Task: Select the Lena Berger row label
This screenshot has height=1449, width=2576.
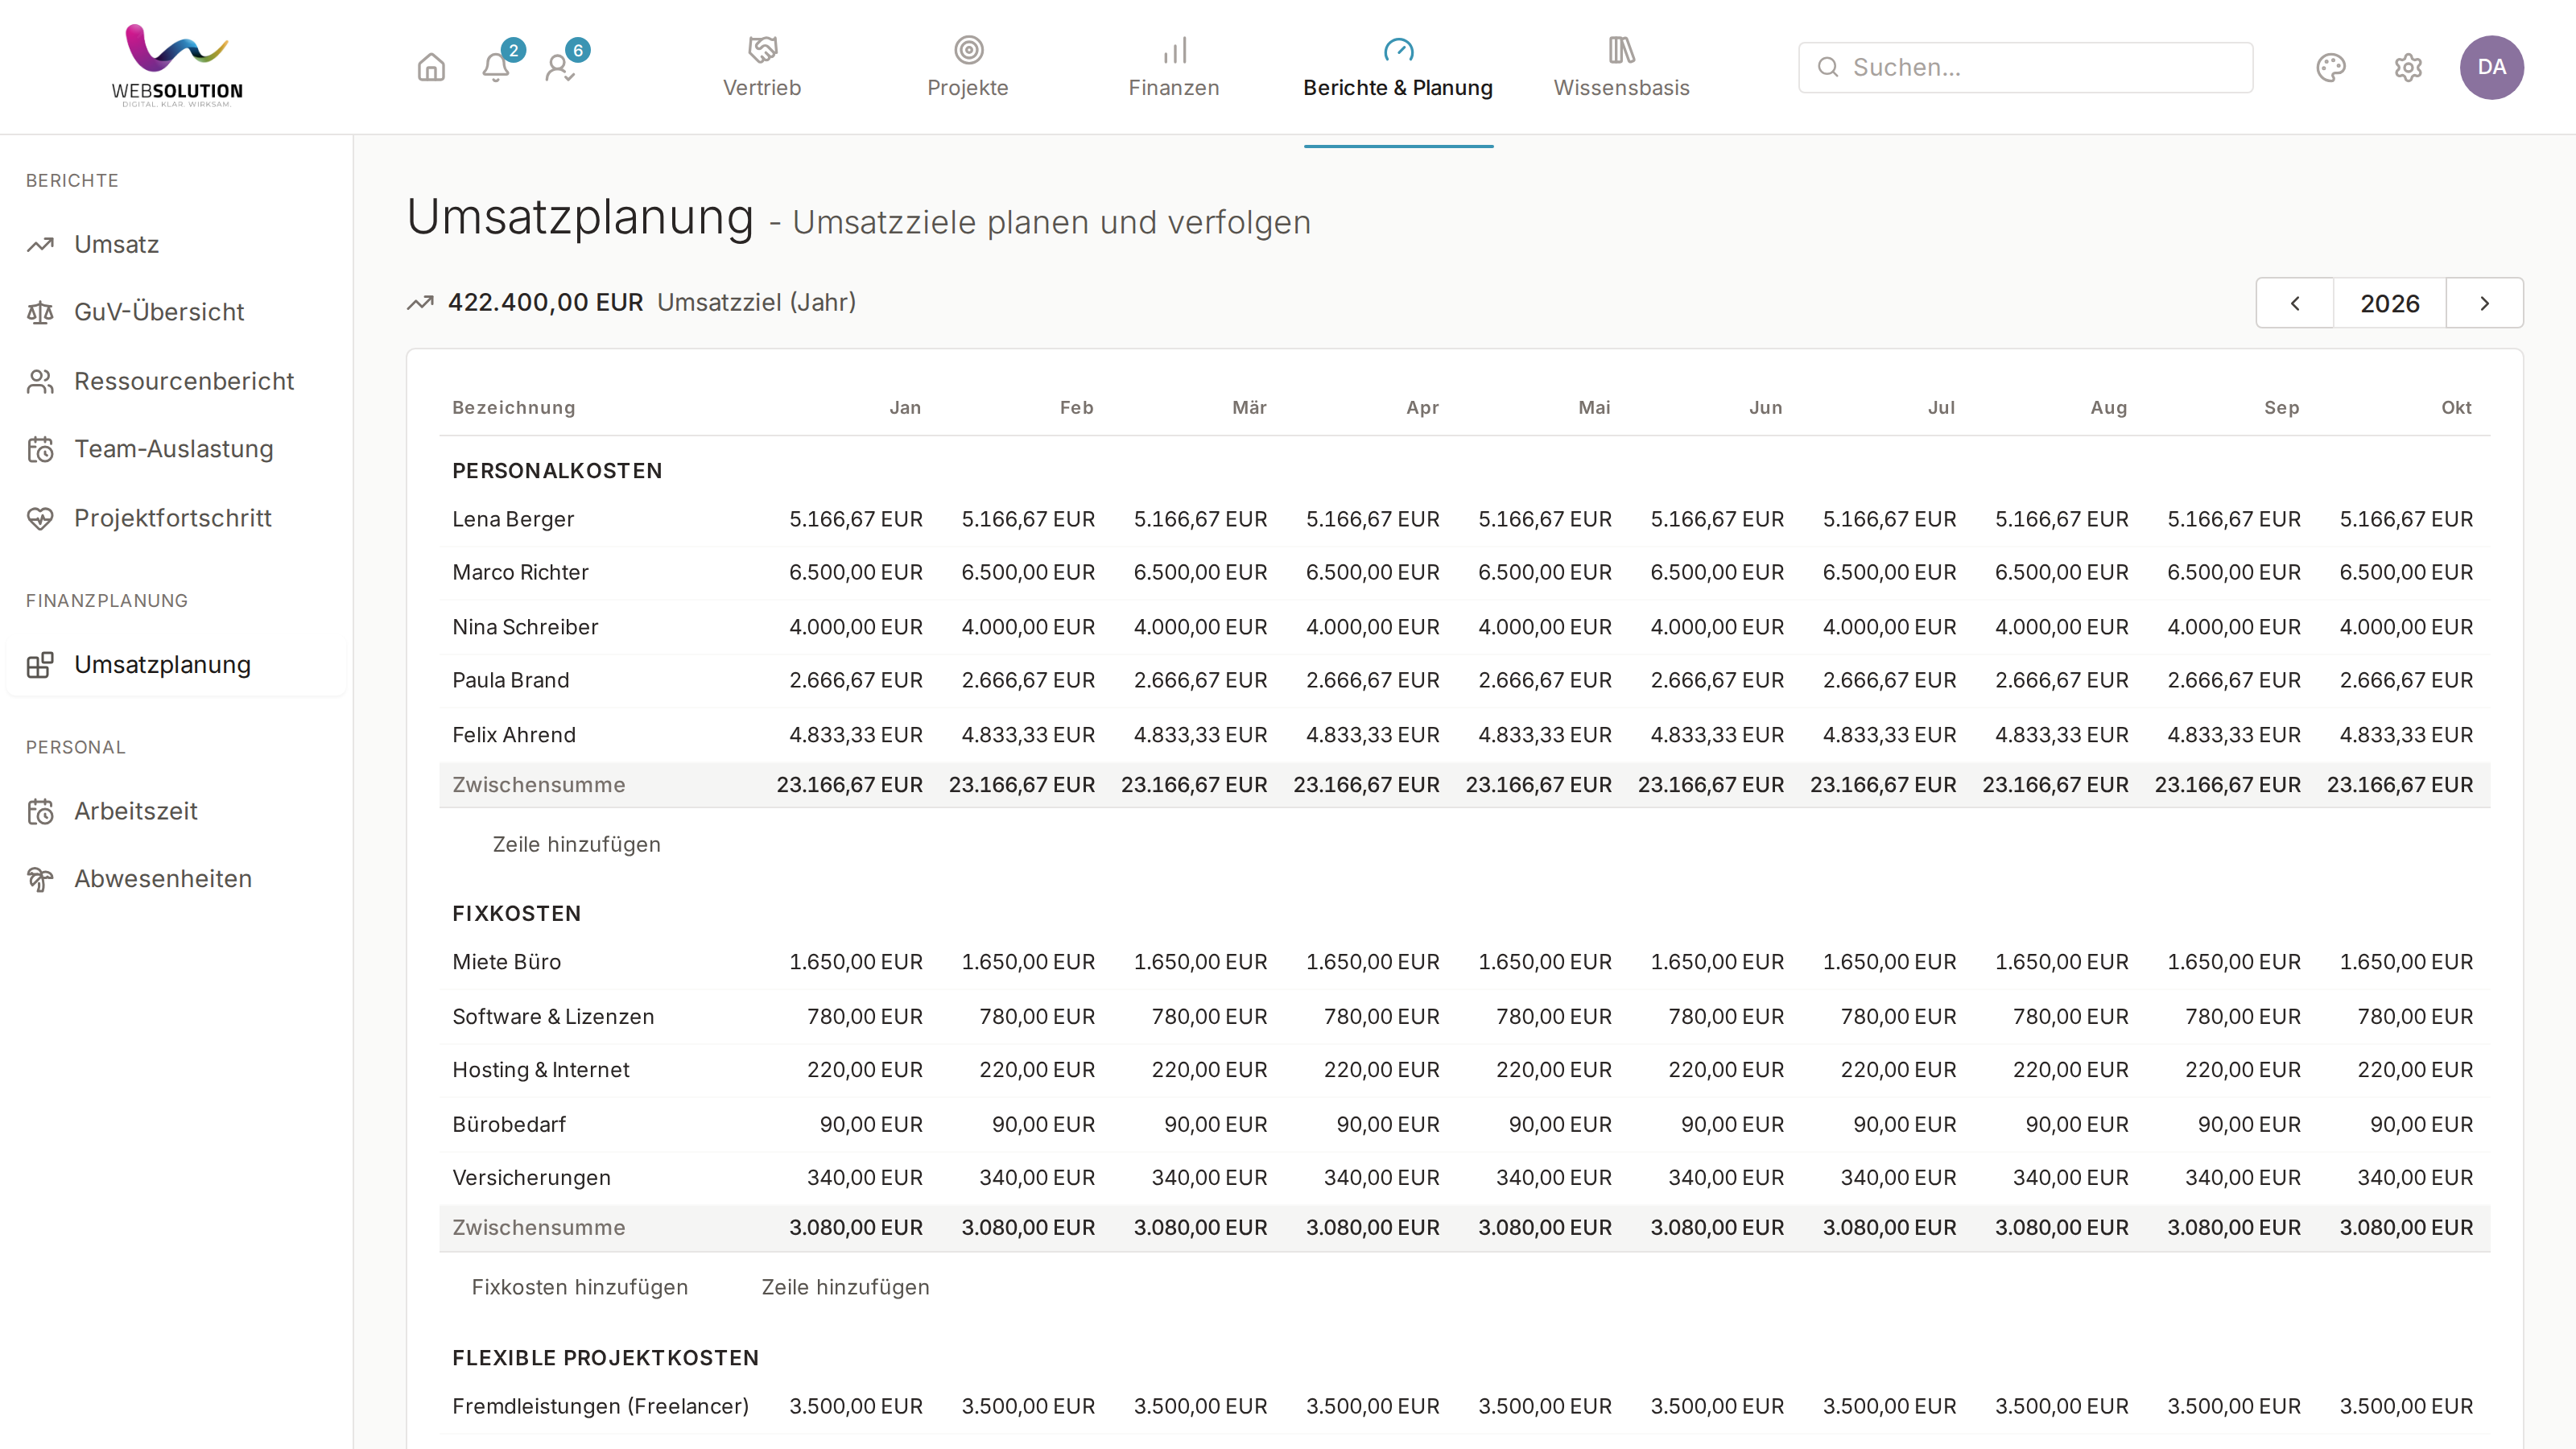Action: point(513,519)
